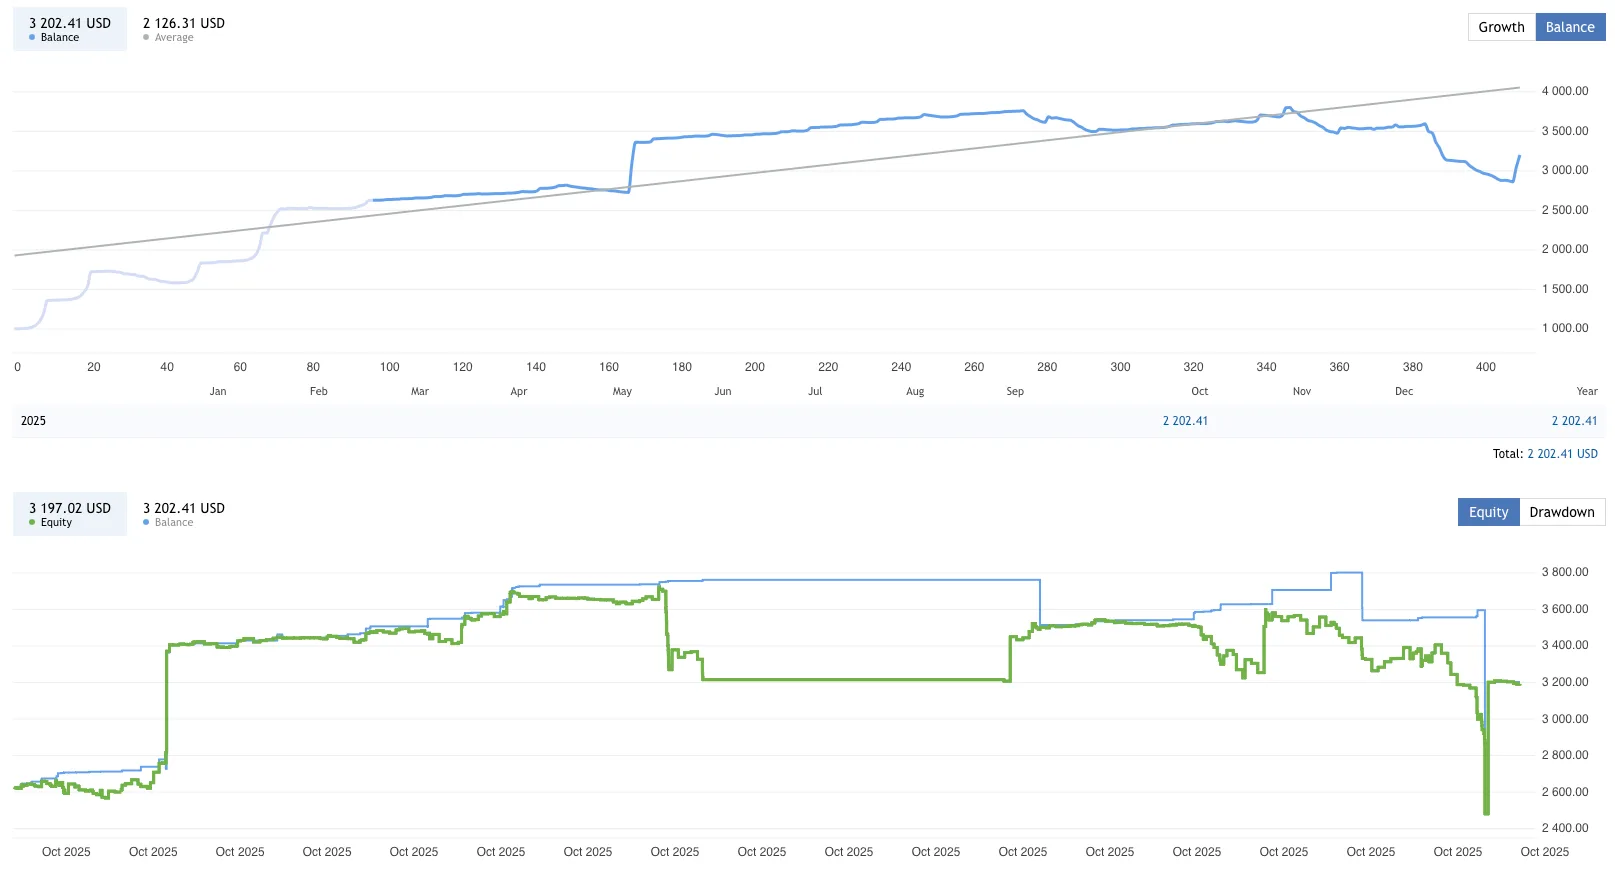Viewport: 1615px width, 872px height.
Task: Click the gray Average legend dot icon
Action: click(x=146, y=37)
